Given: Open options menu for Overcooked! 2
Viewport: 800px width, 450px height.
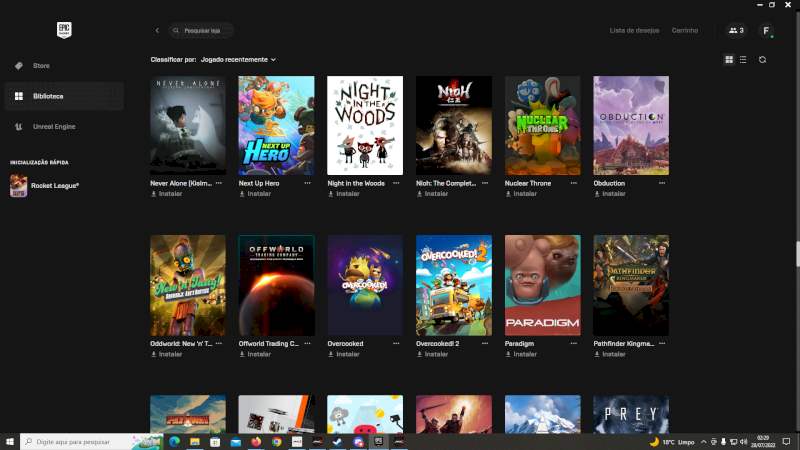Looking at the screenshot, I should point(485,344).
